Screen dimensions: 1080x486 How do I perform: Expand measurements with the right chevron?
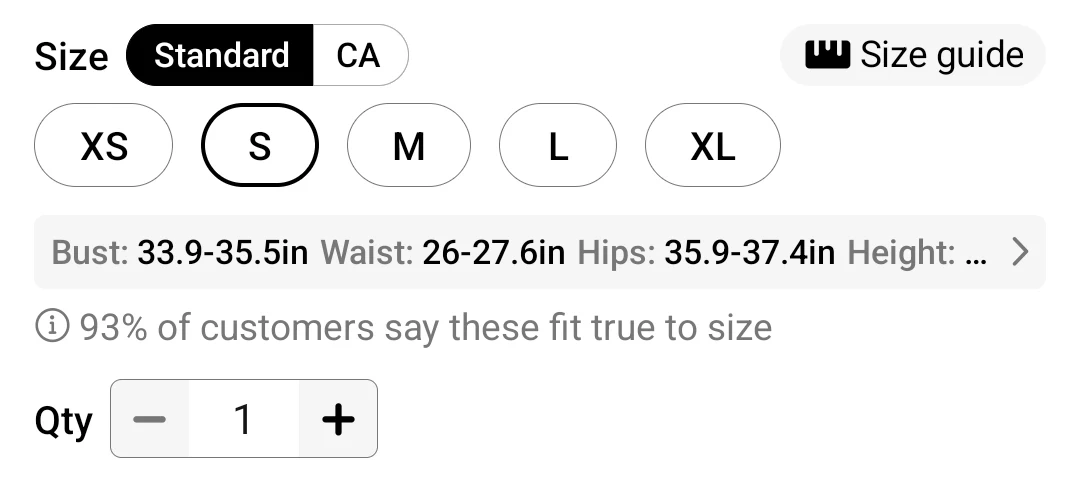coord(1019,252)
